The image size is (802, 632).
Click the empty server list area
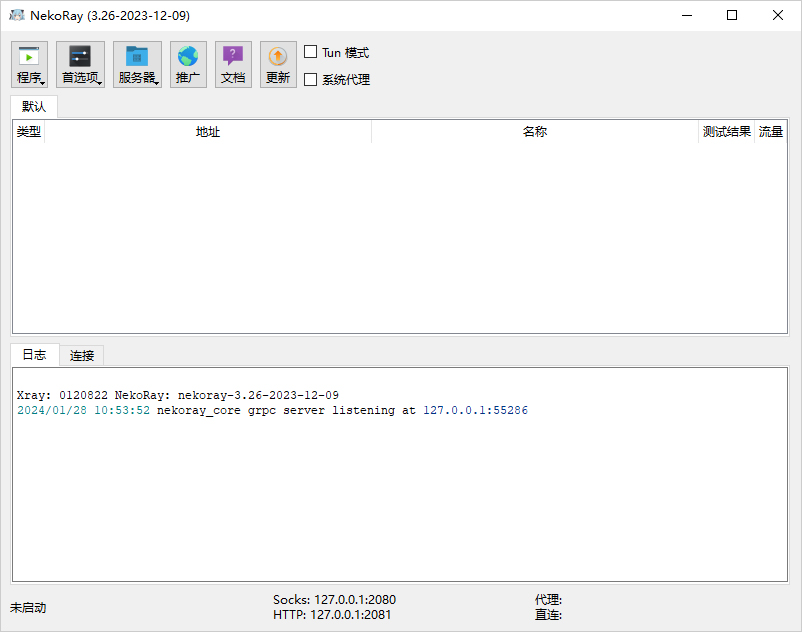[x=400, y=240]
